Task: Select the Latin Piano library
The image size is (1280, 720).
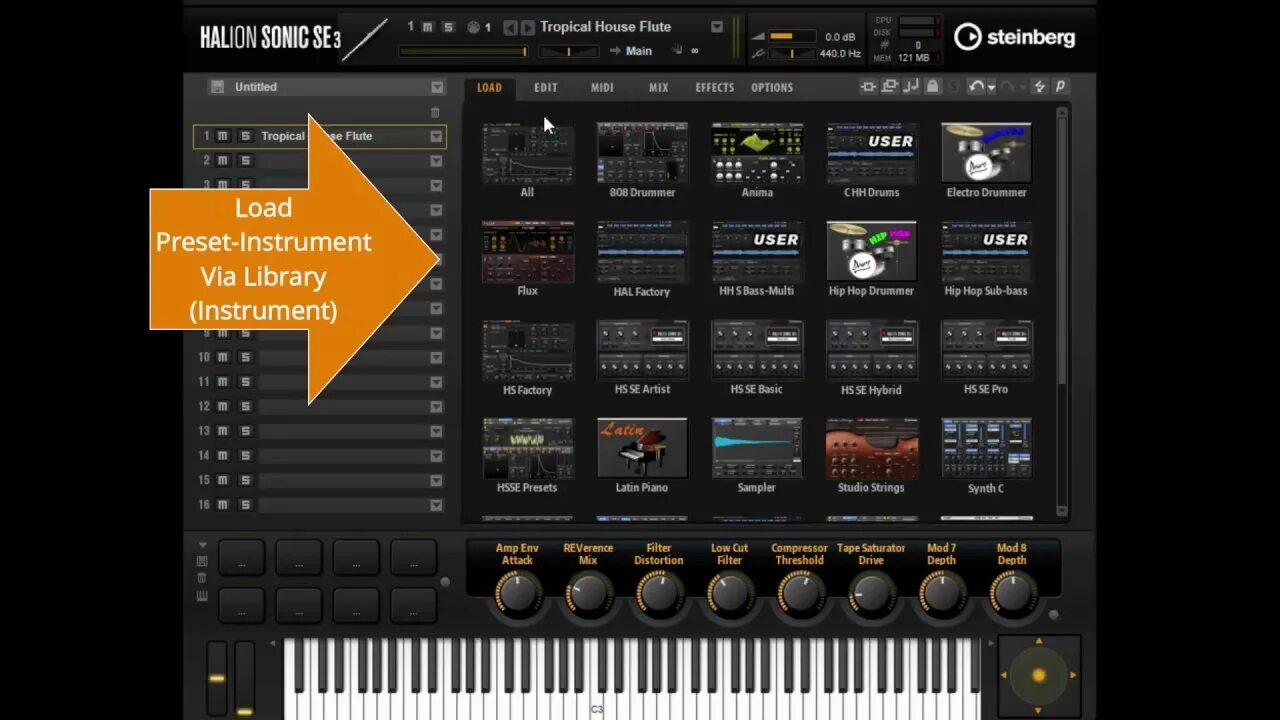Action: point(642,448)
